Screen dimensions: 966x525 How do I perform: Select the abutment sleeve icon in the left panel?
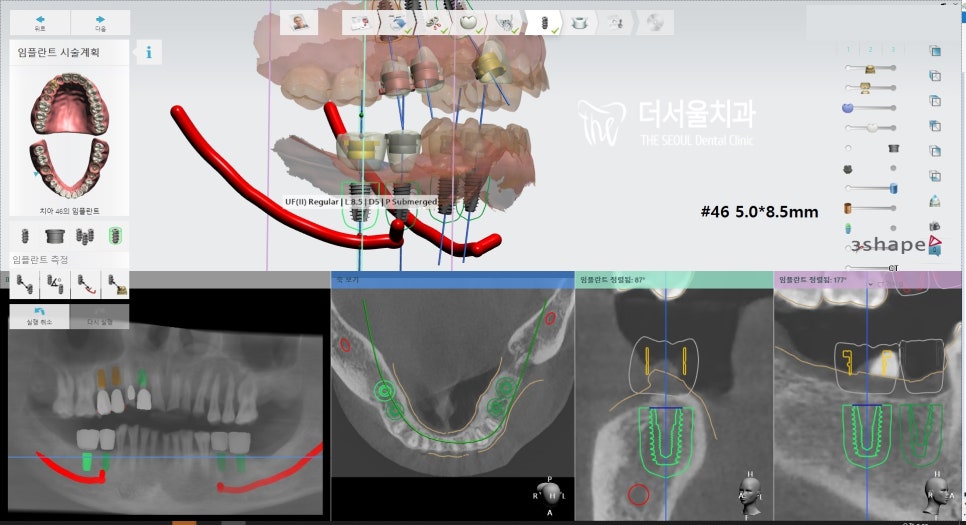click(x=54, y=237)
